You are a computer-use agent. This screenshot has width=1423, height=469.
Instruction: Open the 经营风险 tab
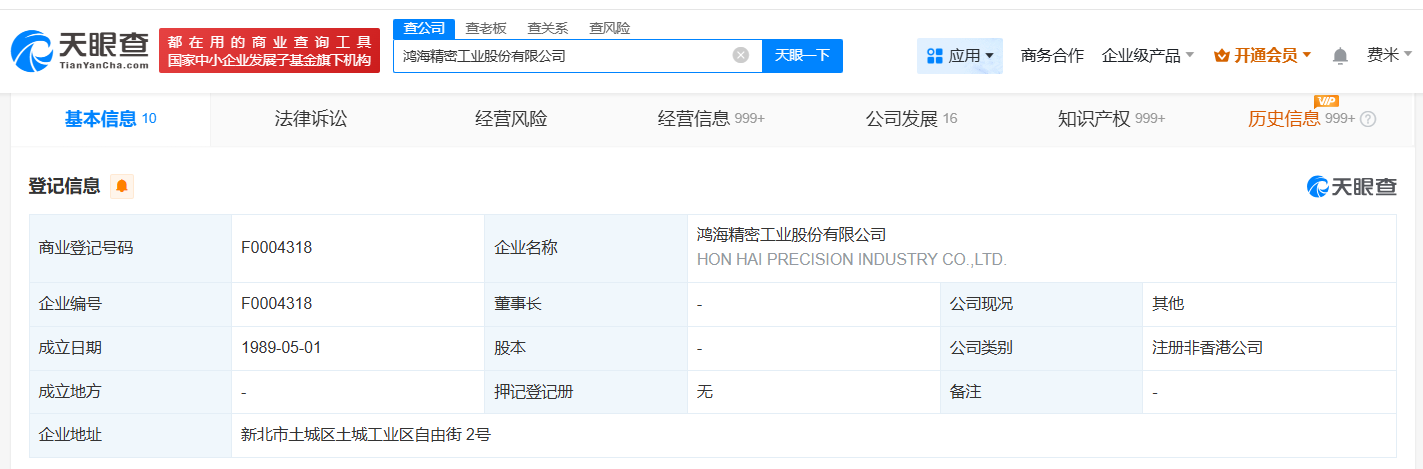511,119
